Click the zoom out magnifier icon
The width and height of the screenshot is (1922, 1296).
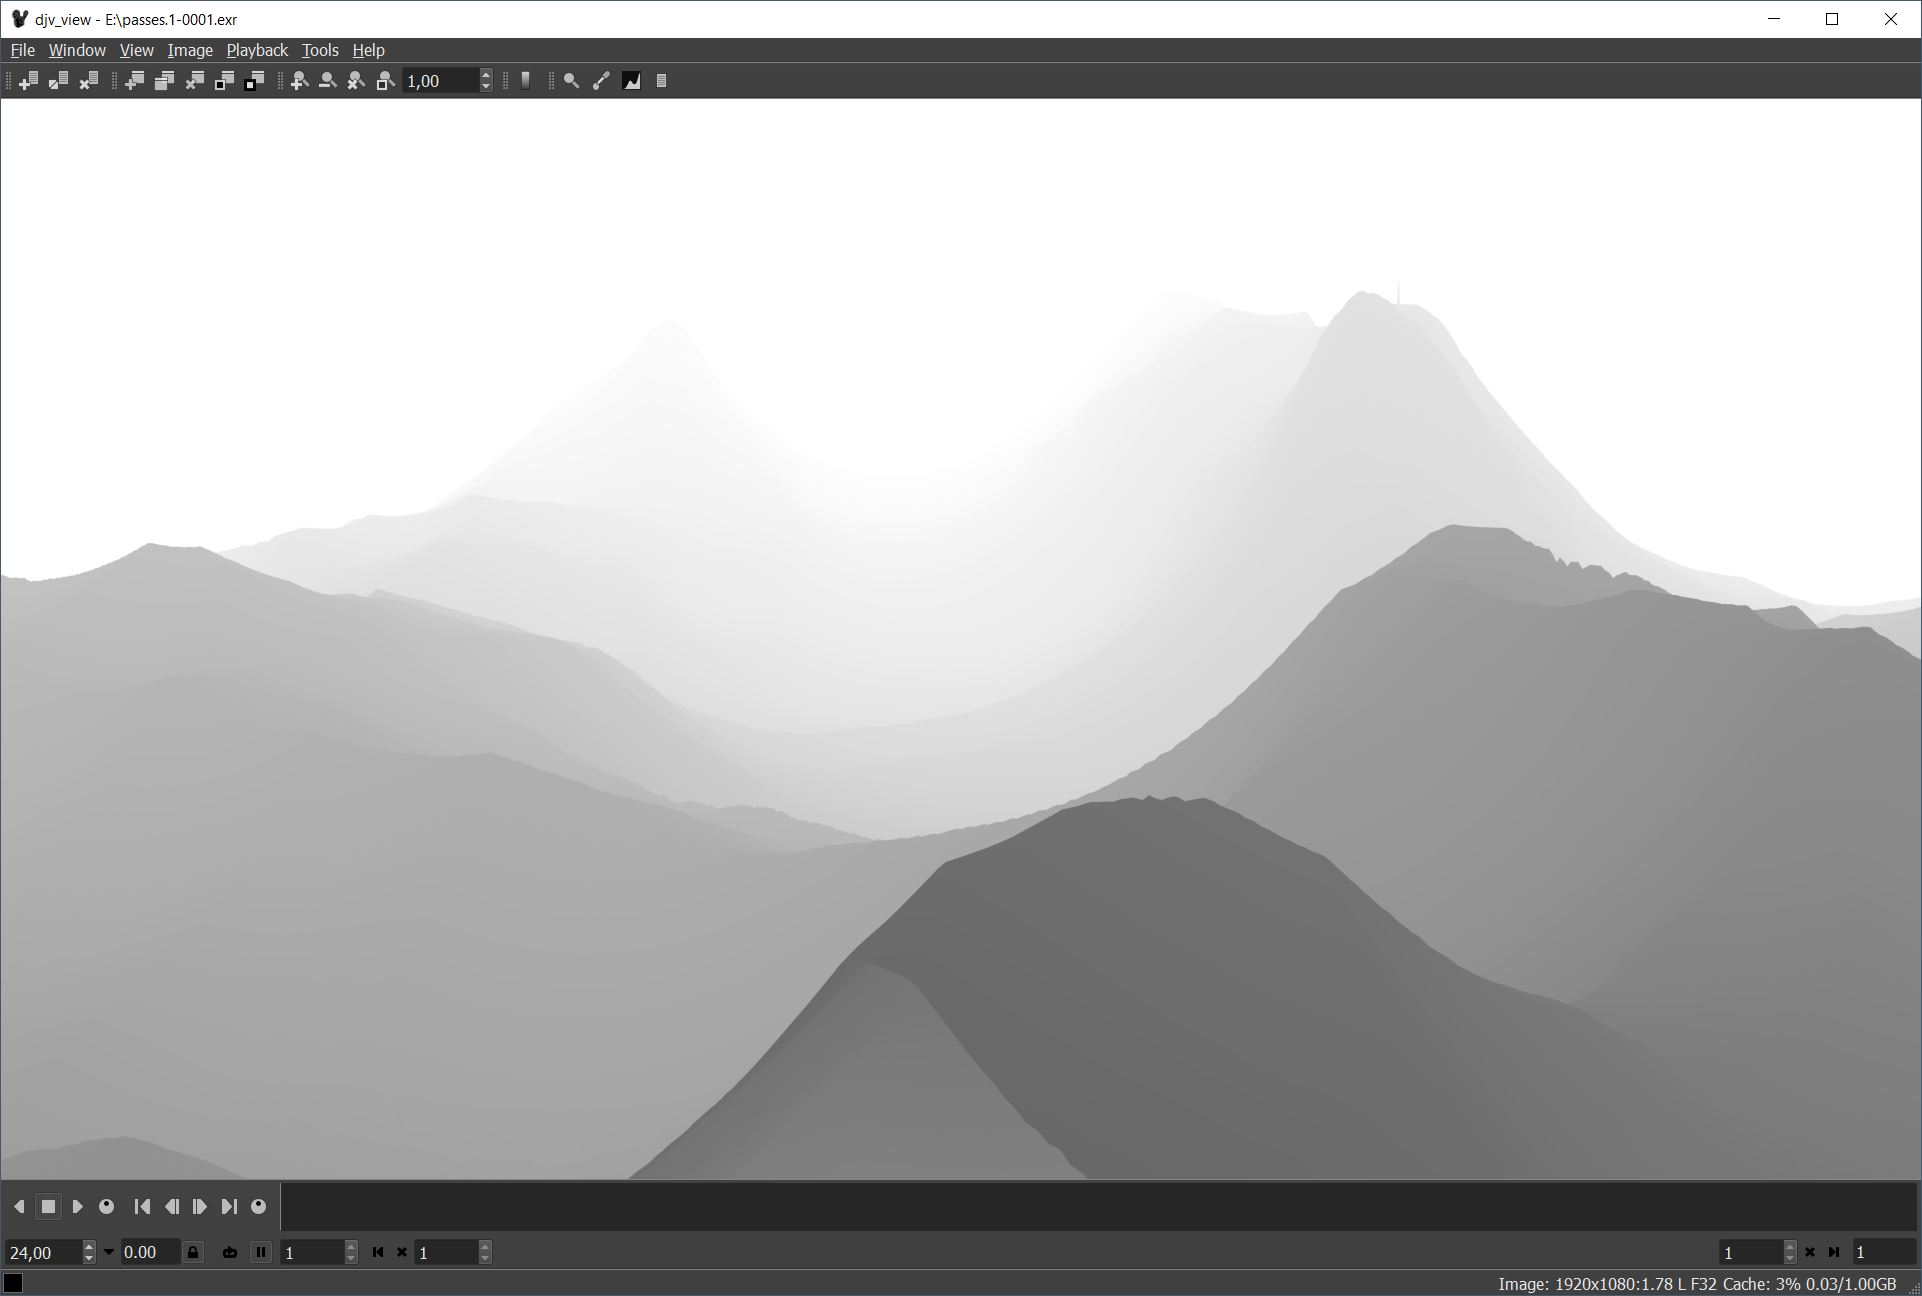click(x=327, y=81)
